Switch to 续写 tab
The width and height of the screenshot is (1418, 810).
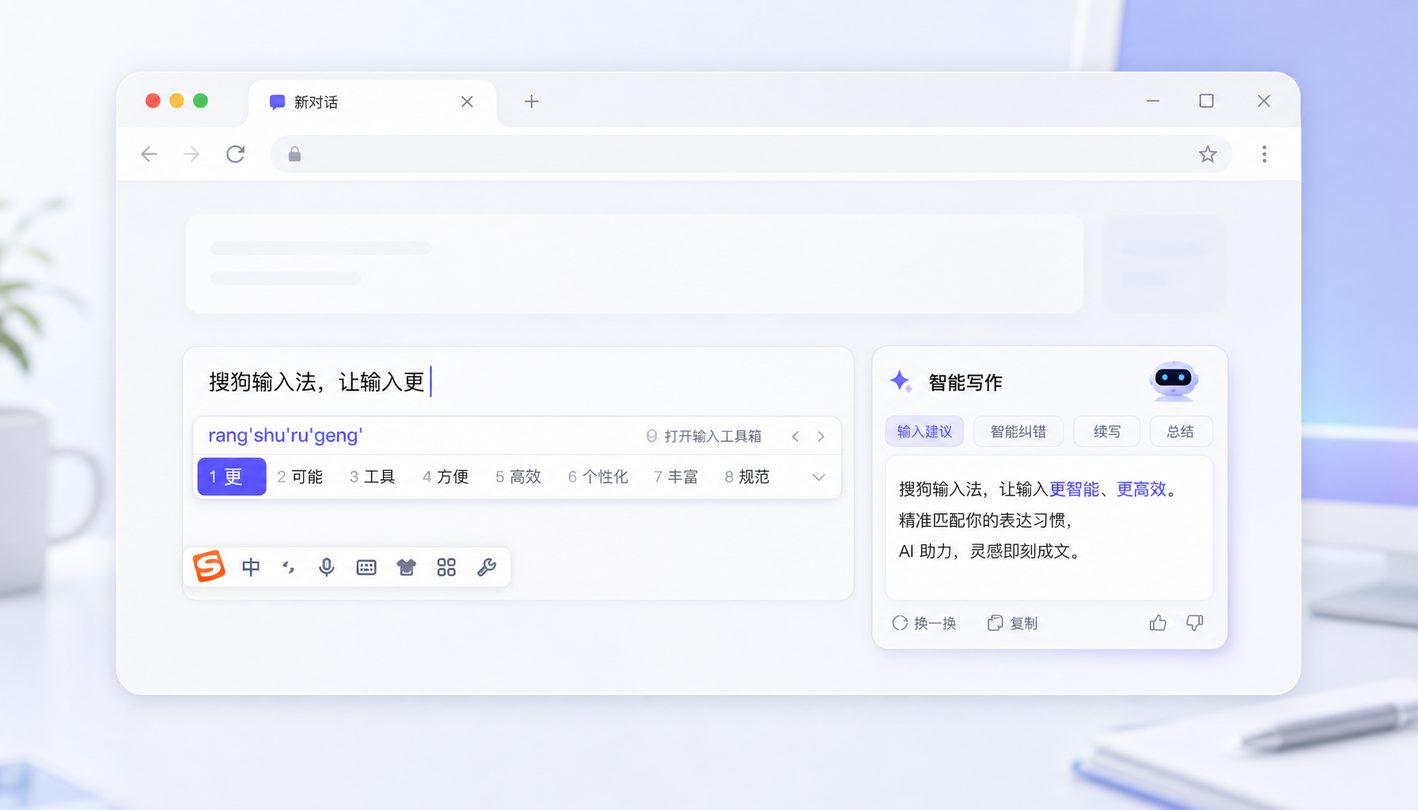tap(1107, 431)
